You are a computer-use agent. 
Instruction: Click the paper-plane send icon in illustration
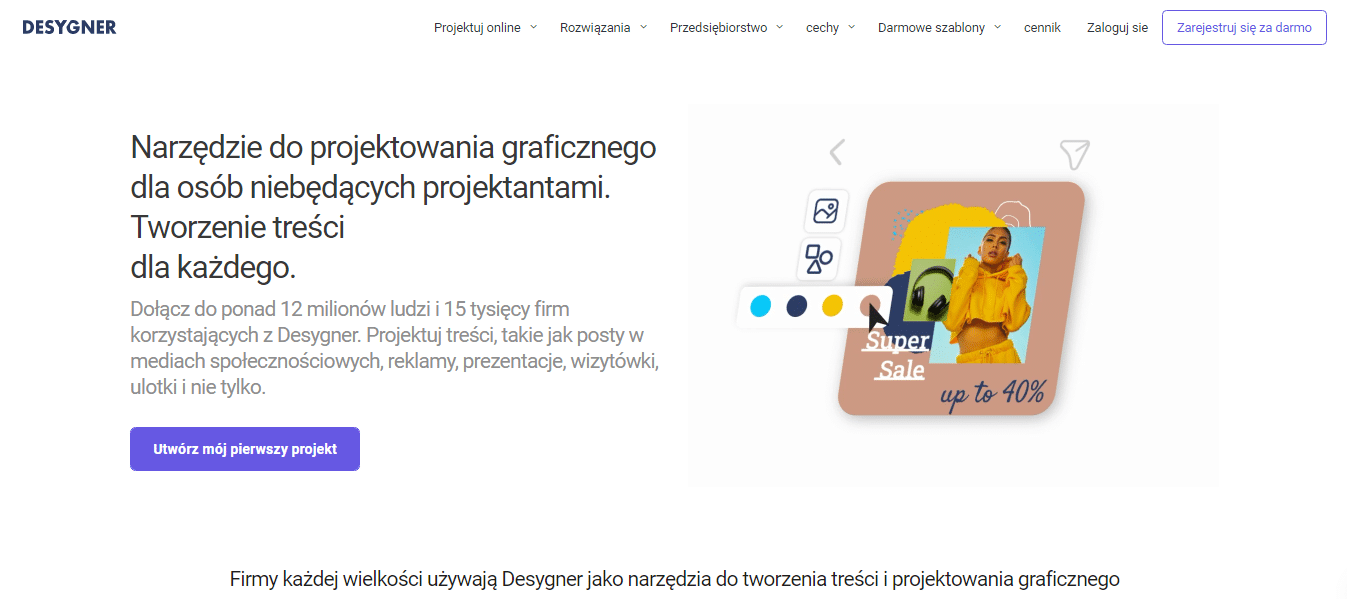(1074, 154)
